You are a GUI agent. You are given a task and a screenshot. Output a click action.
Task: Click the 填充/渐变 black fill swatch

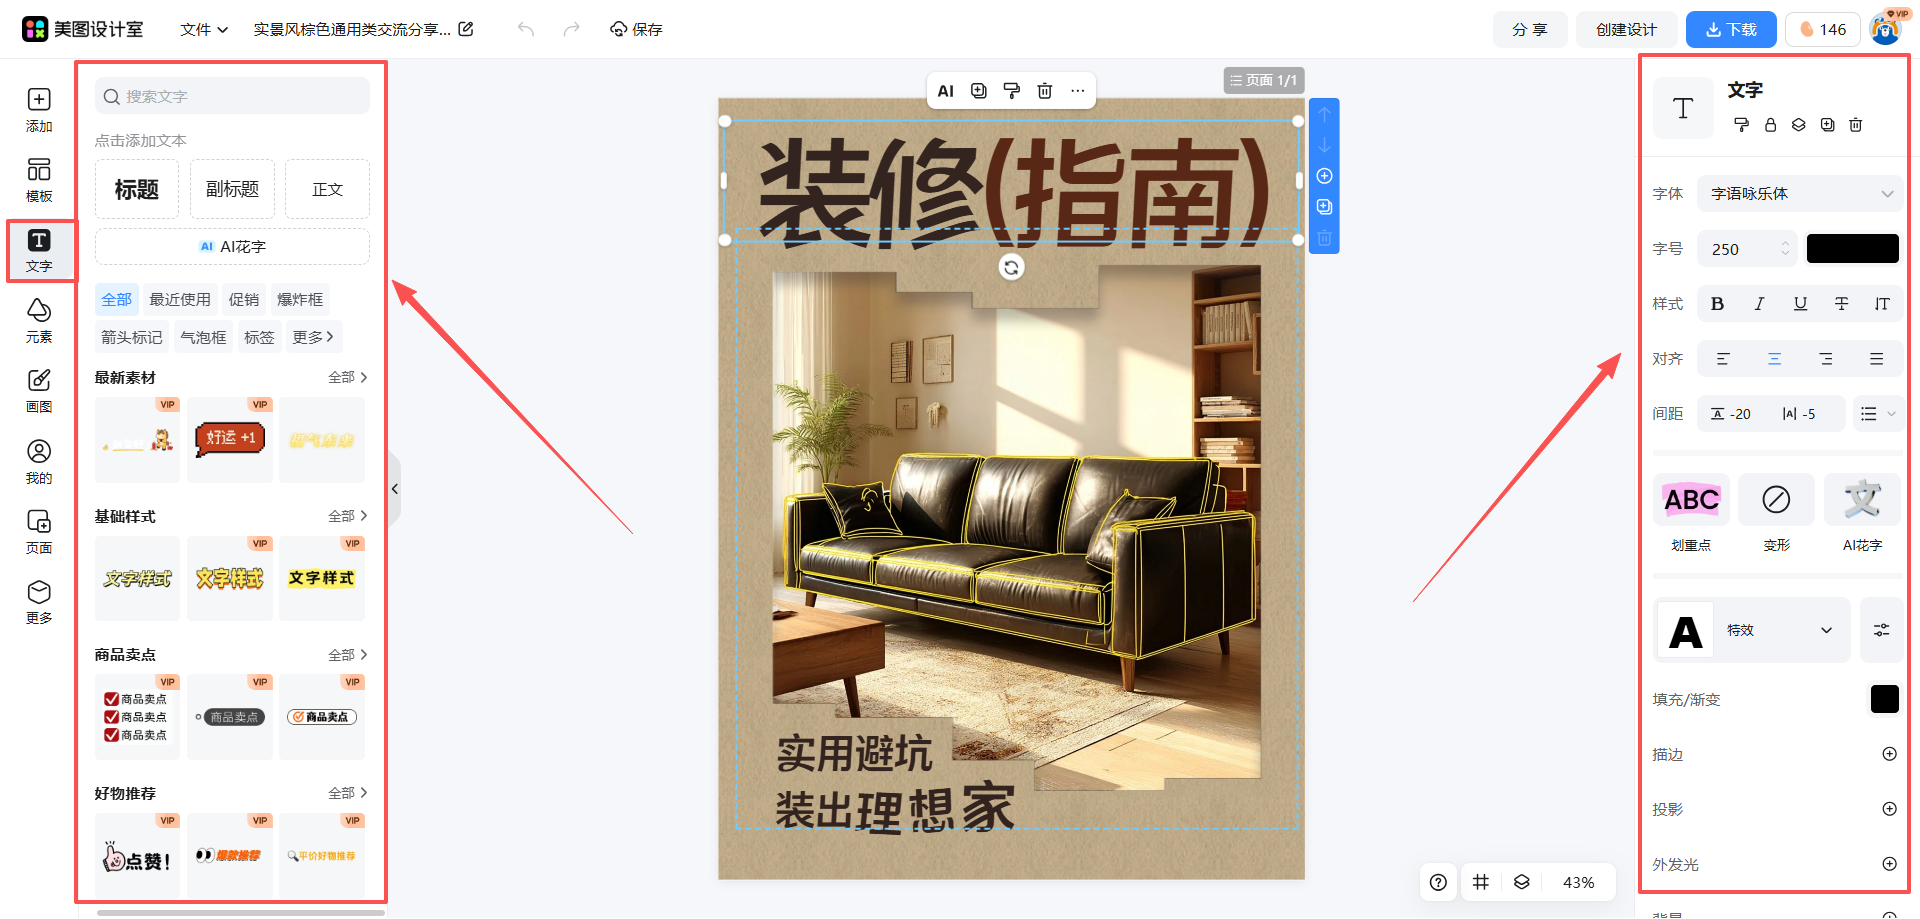[1884, 699]
